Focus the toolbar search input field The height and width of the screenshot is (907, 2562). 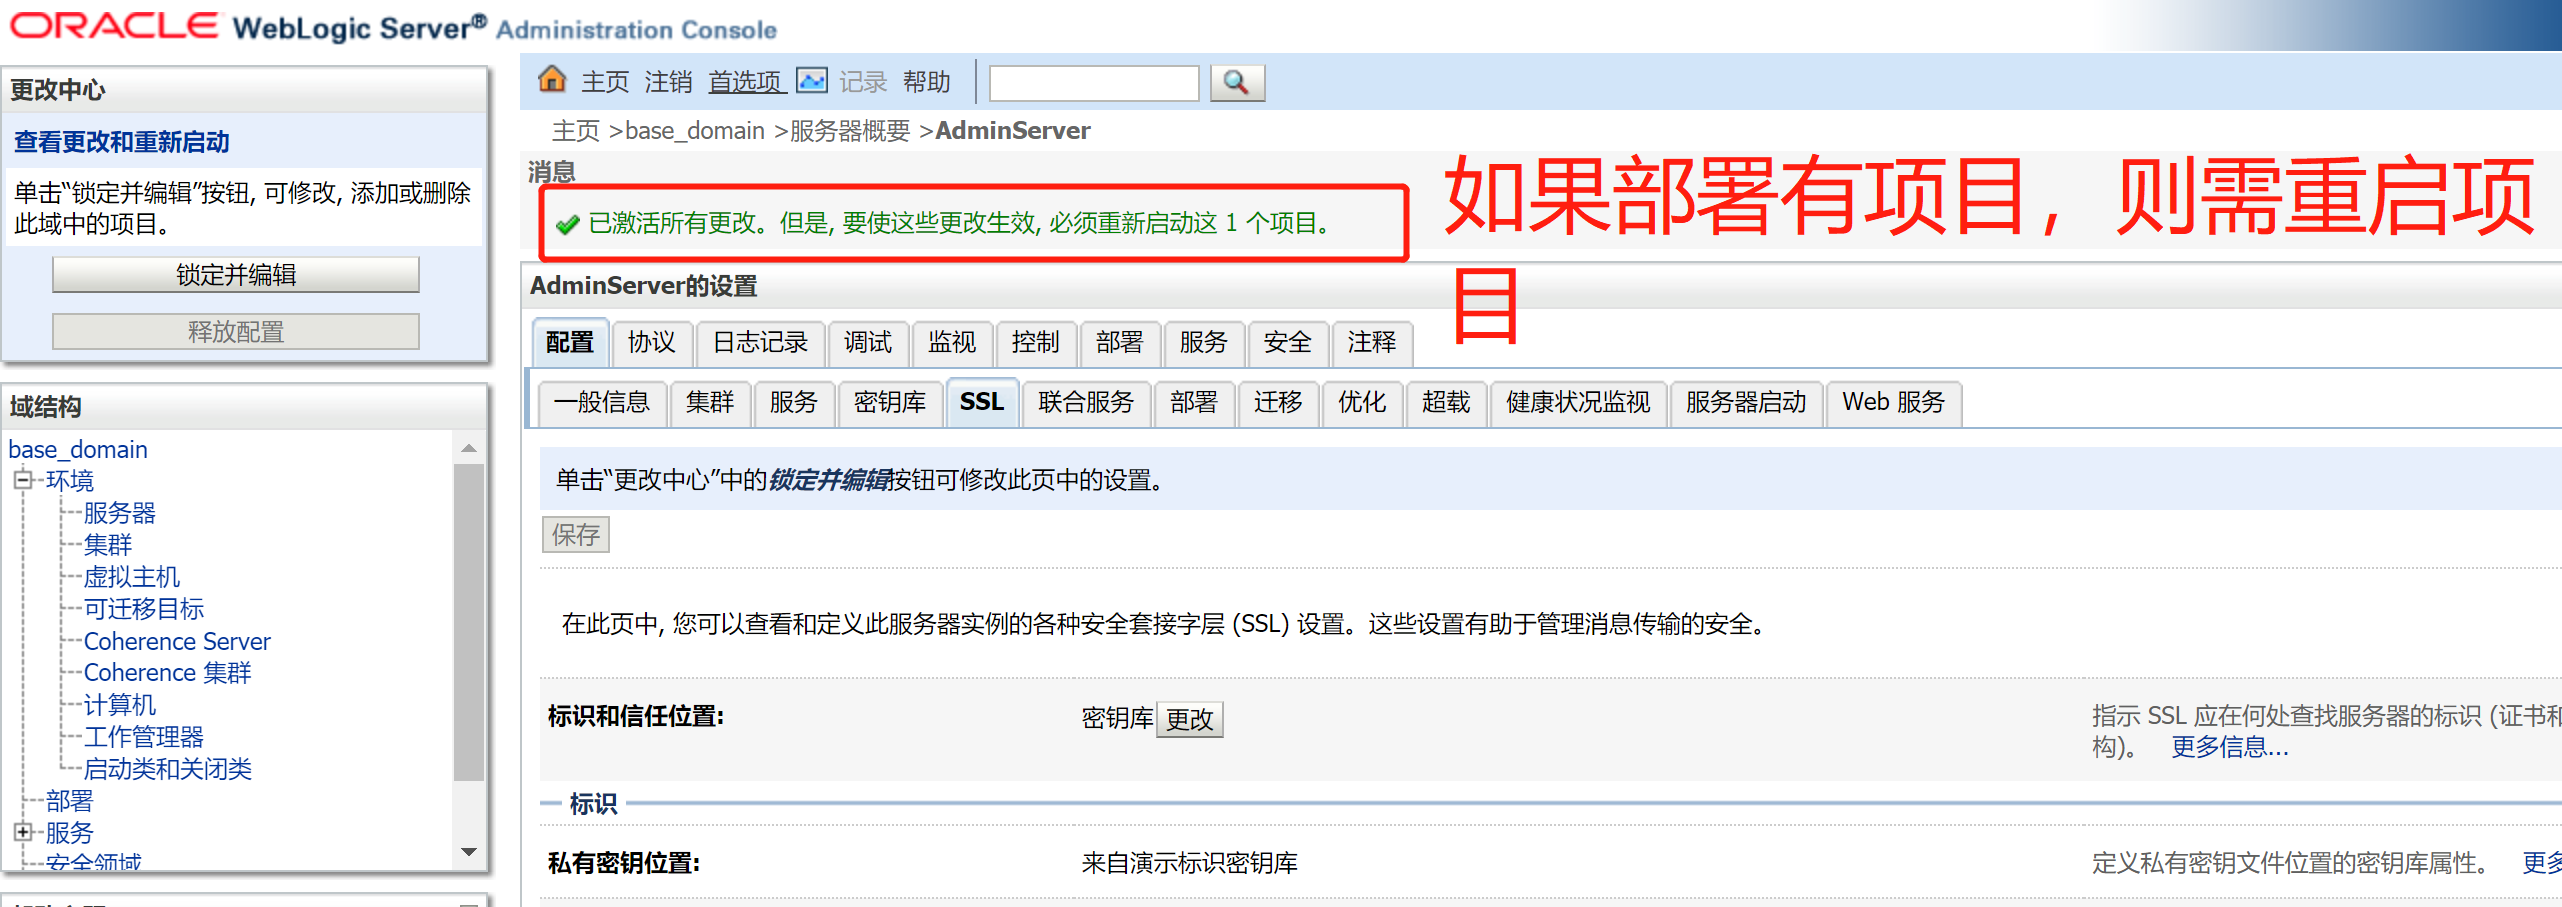[1093, 83]
